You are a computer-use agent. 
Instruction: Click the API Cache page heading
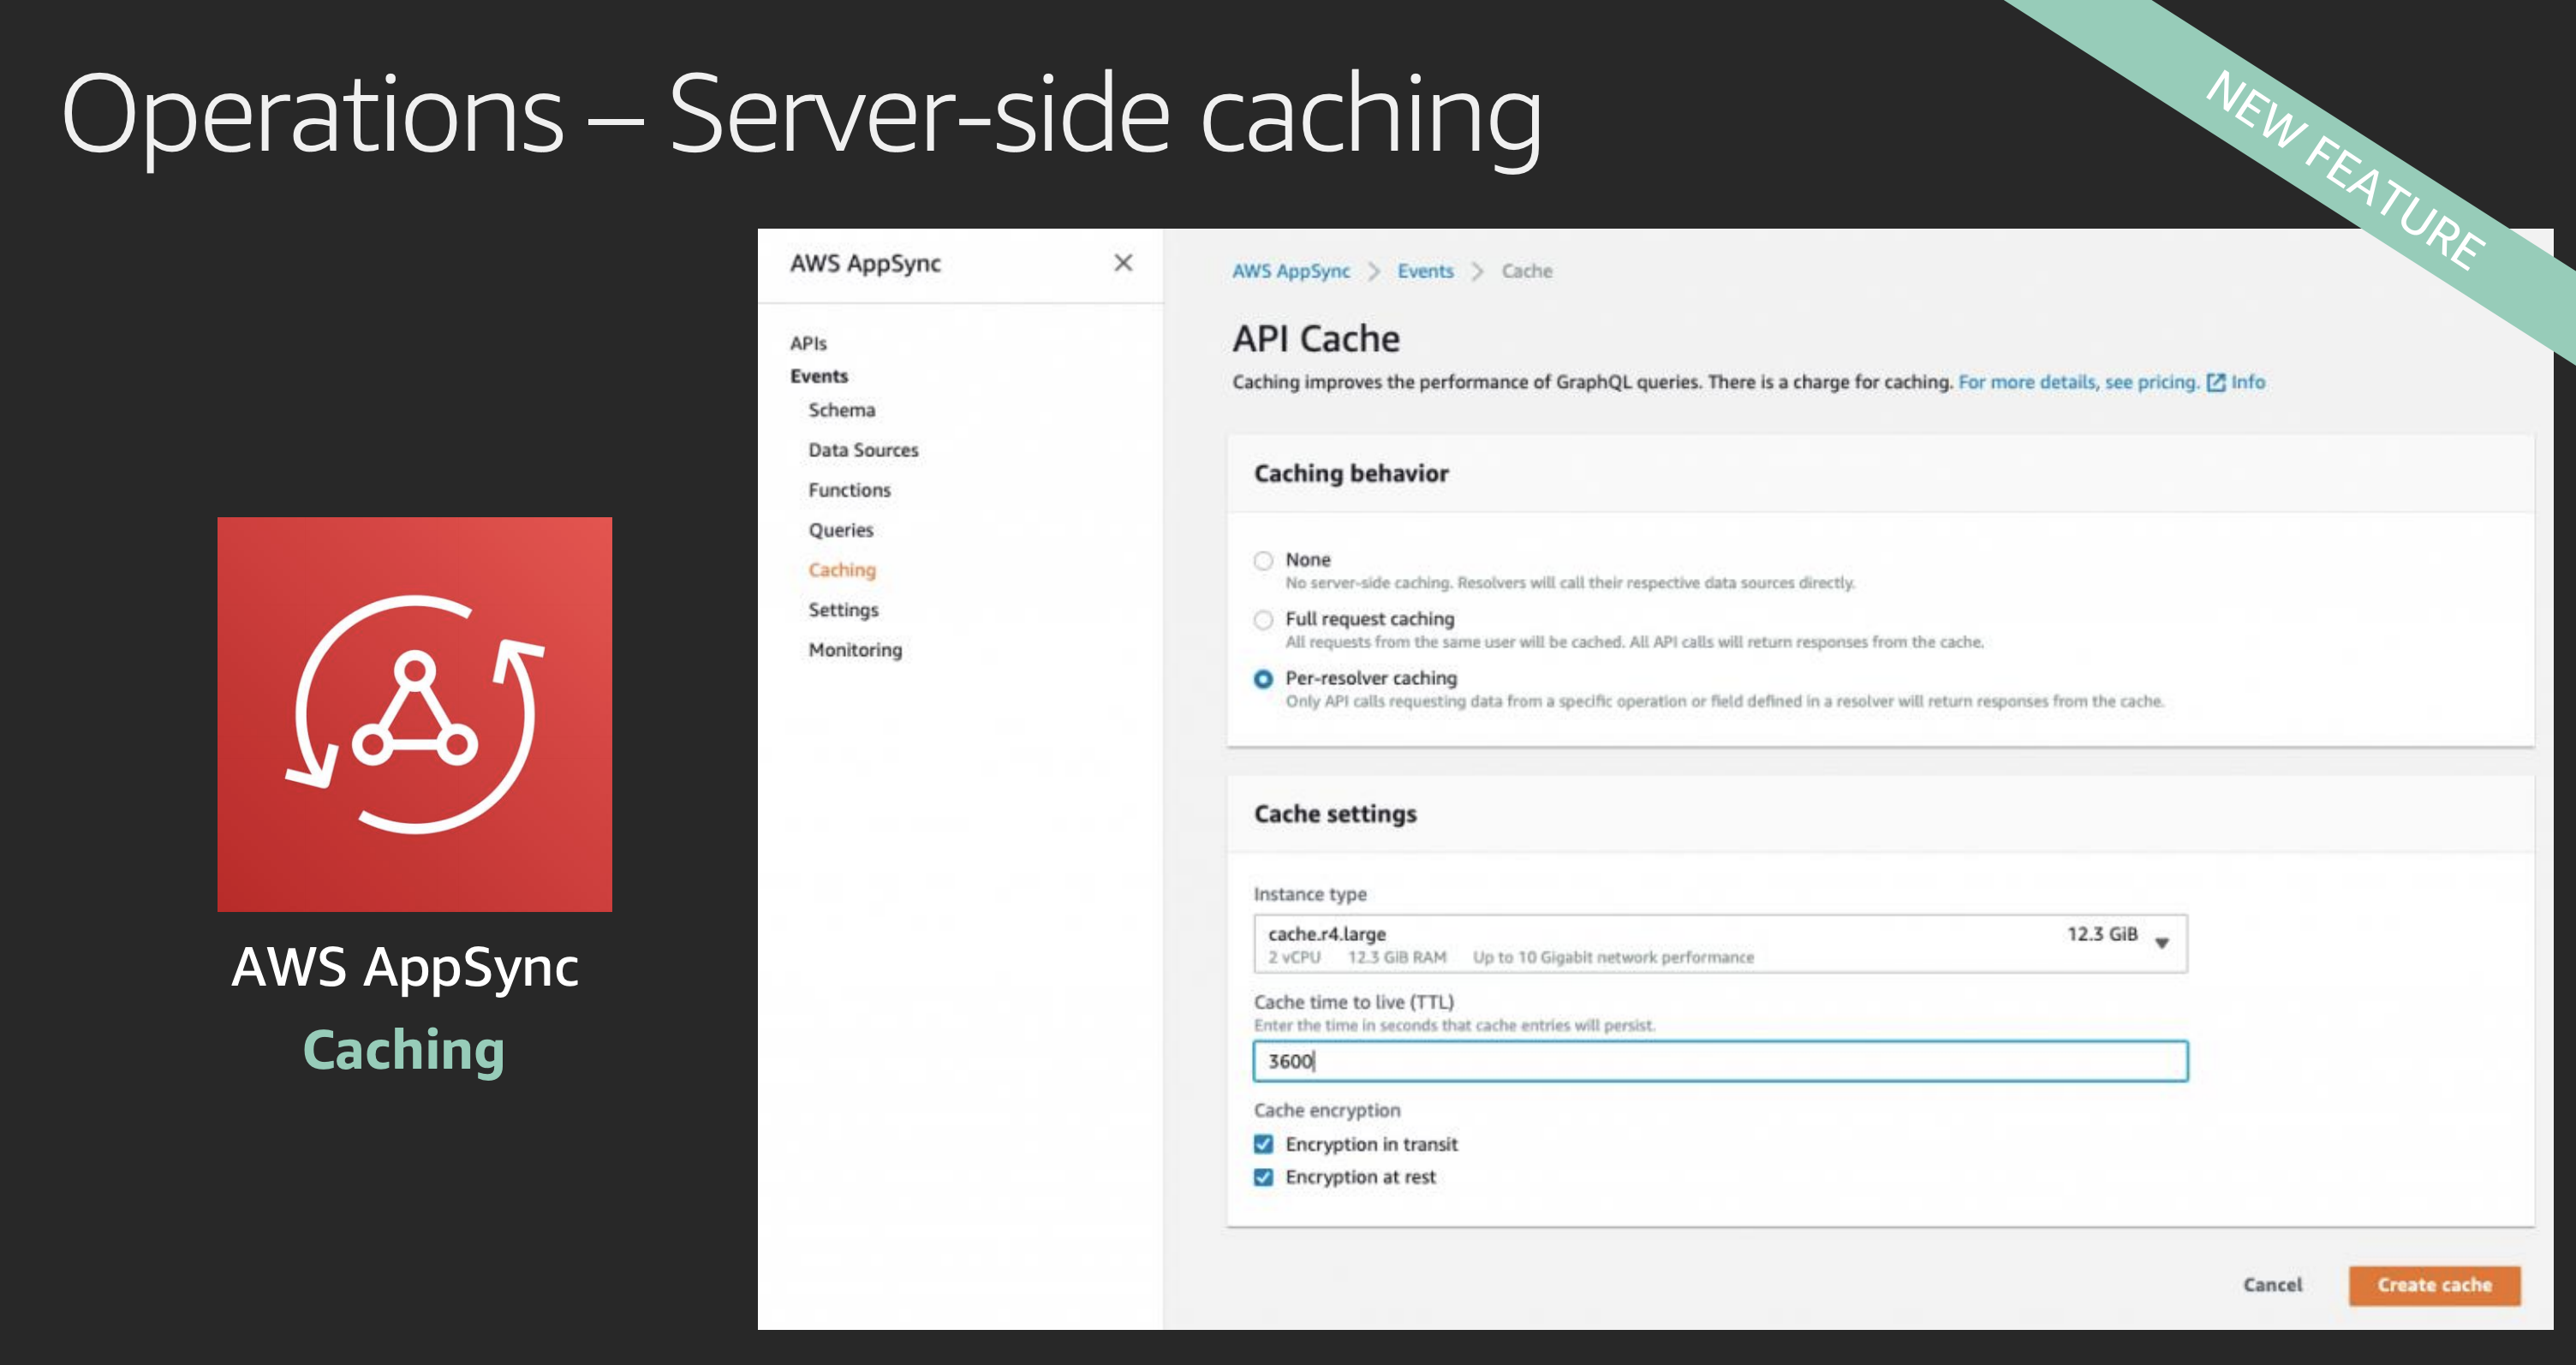[1316, 339]
